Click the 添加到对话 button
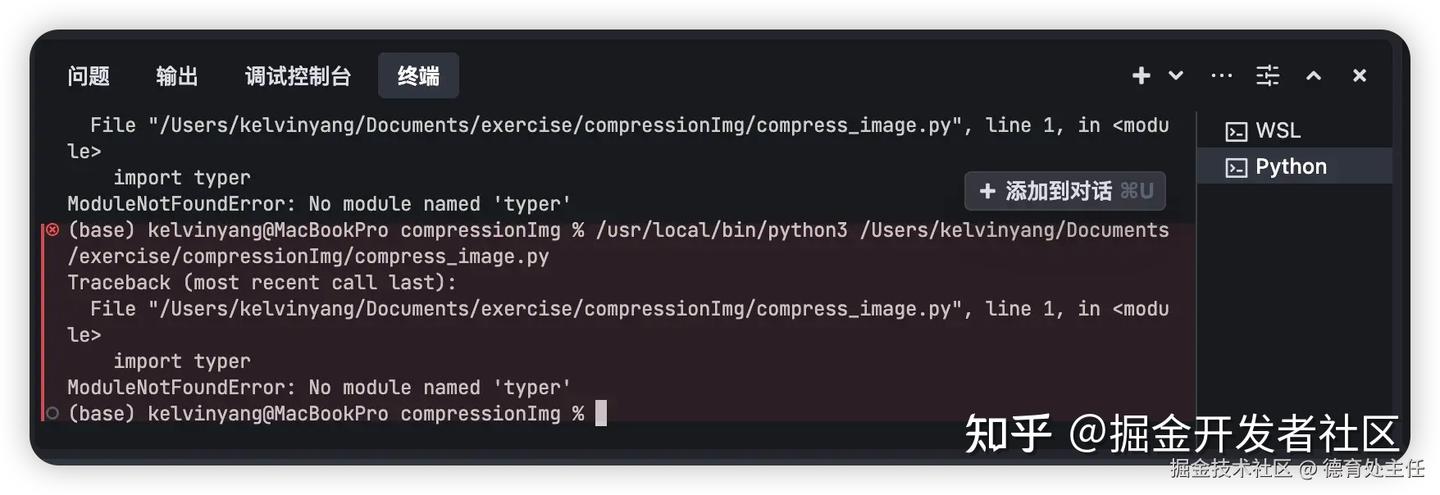This screenshot has width=1440, height=495. (x=1065, y=191)
